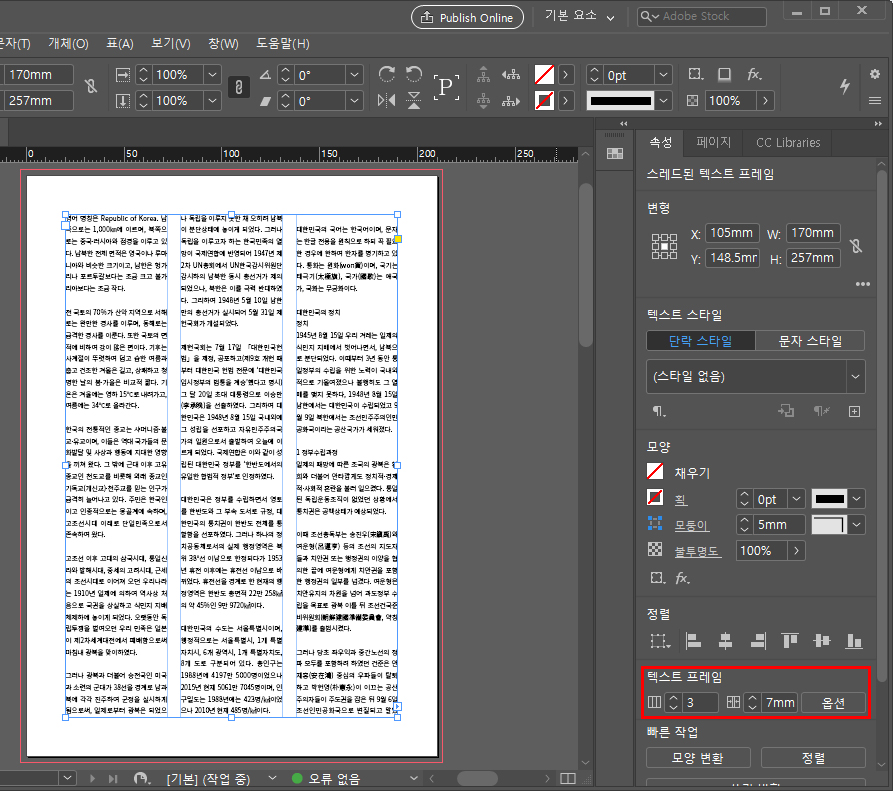Click the 모양 변환 button
This screenshot has height=791, width=893.
coord(698,758)
